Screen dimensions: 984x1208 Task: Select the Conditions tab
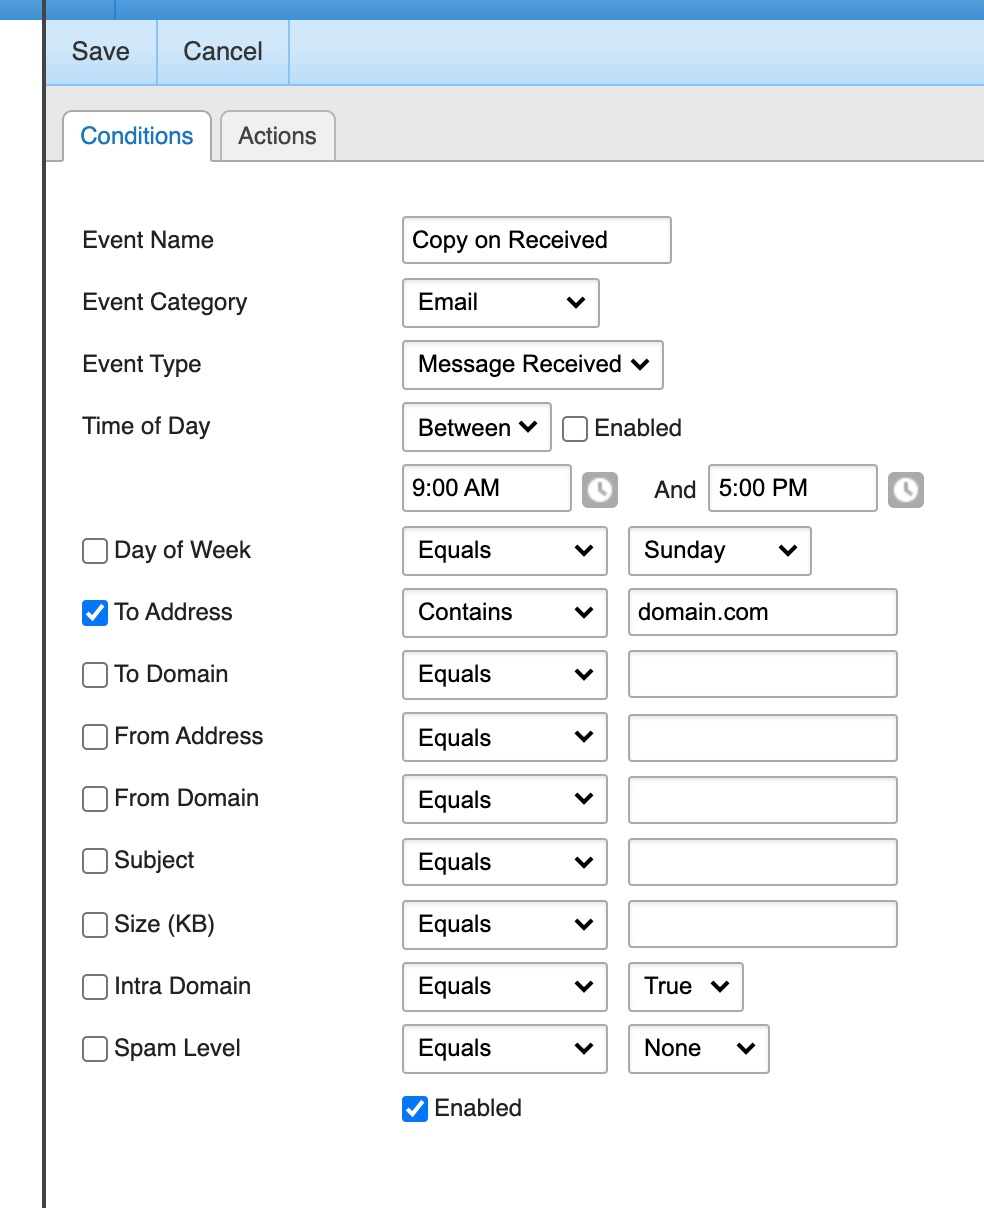tap(137, 136)
